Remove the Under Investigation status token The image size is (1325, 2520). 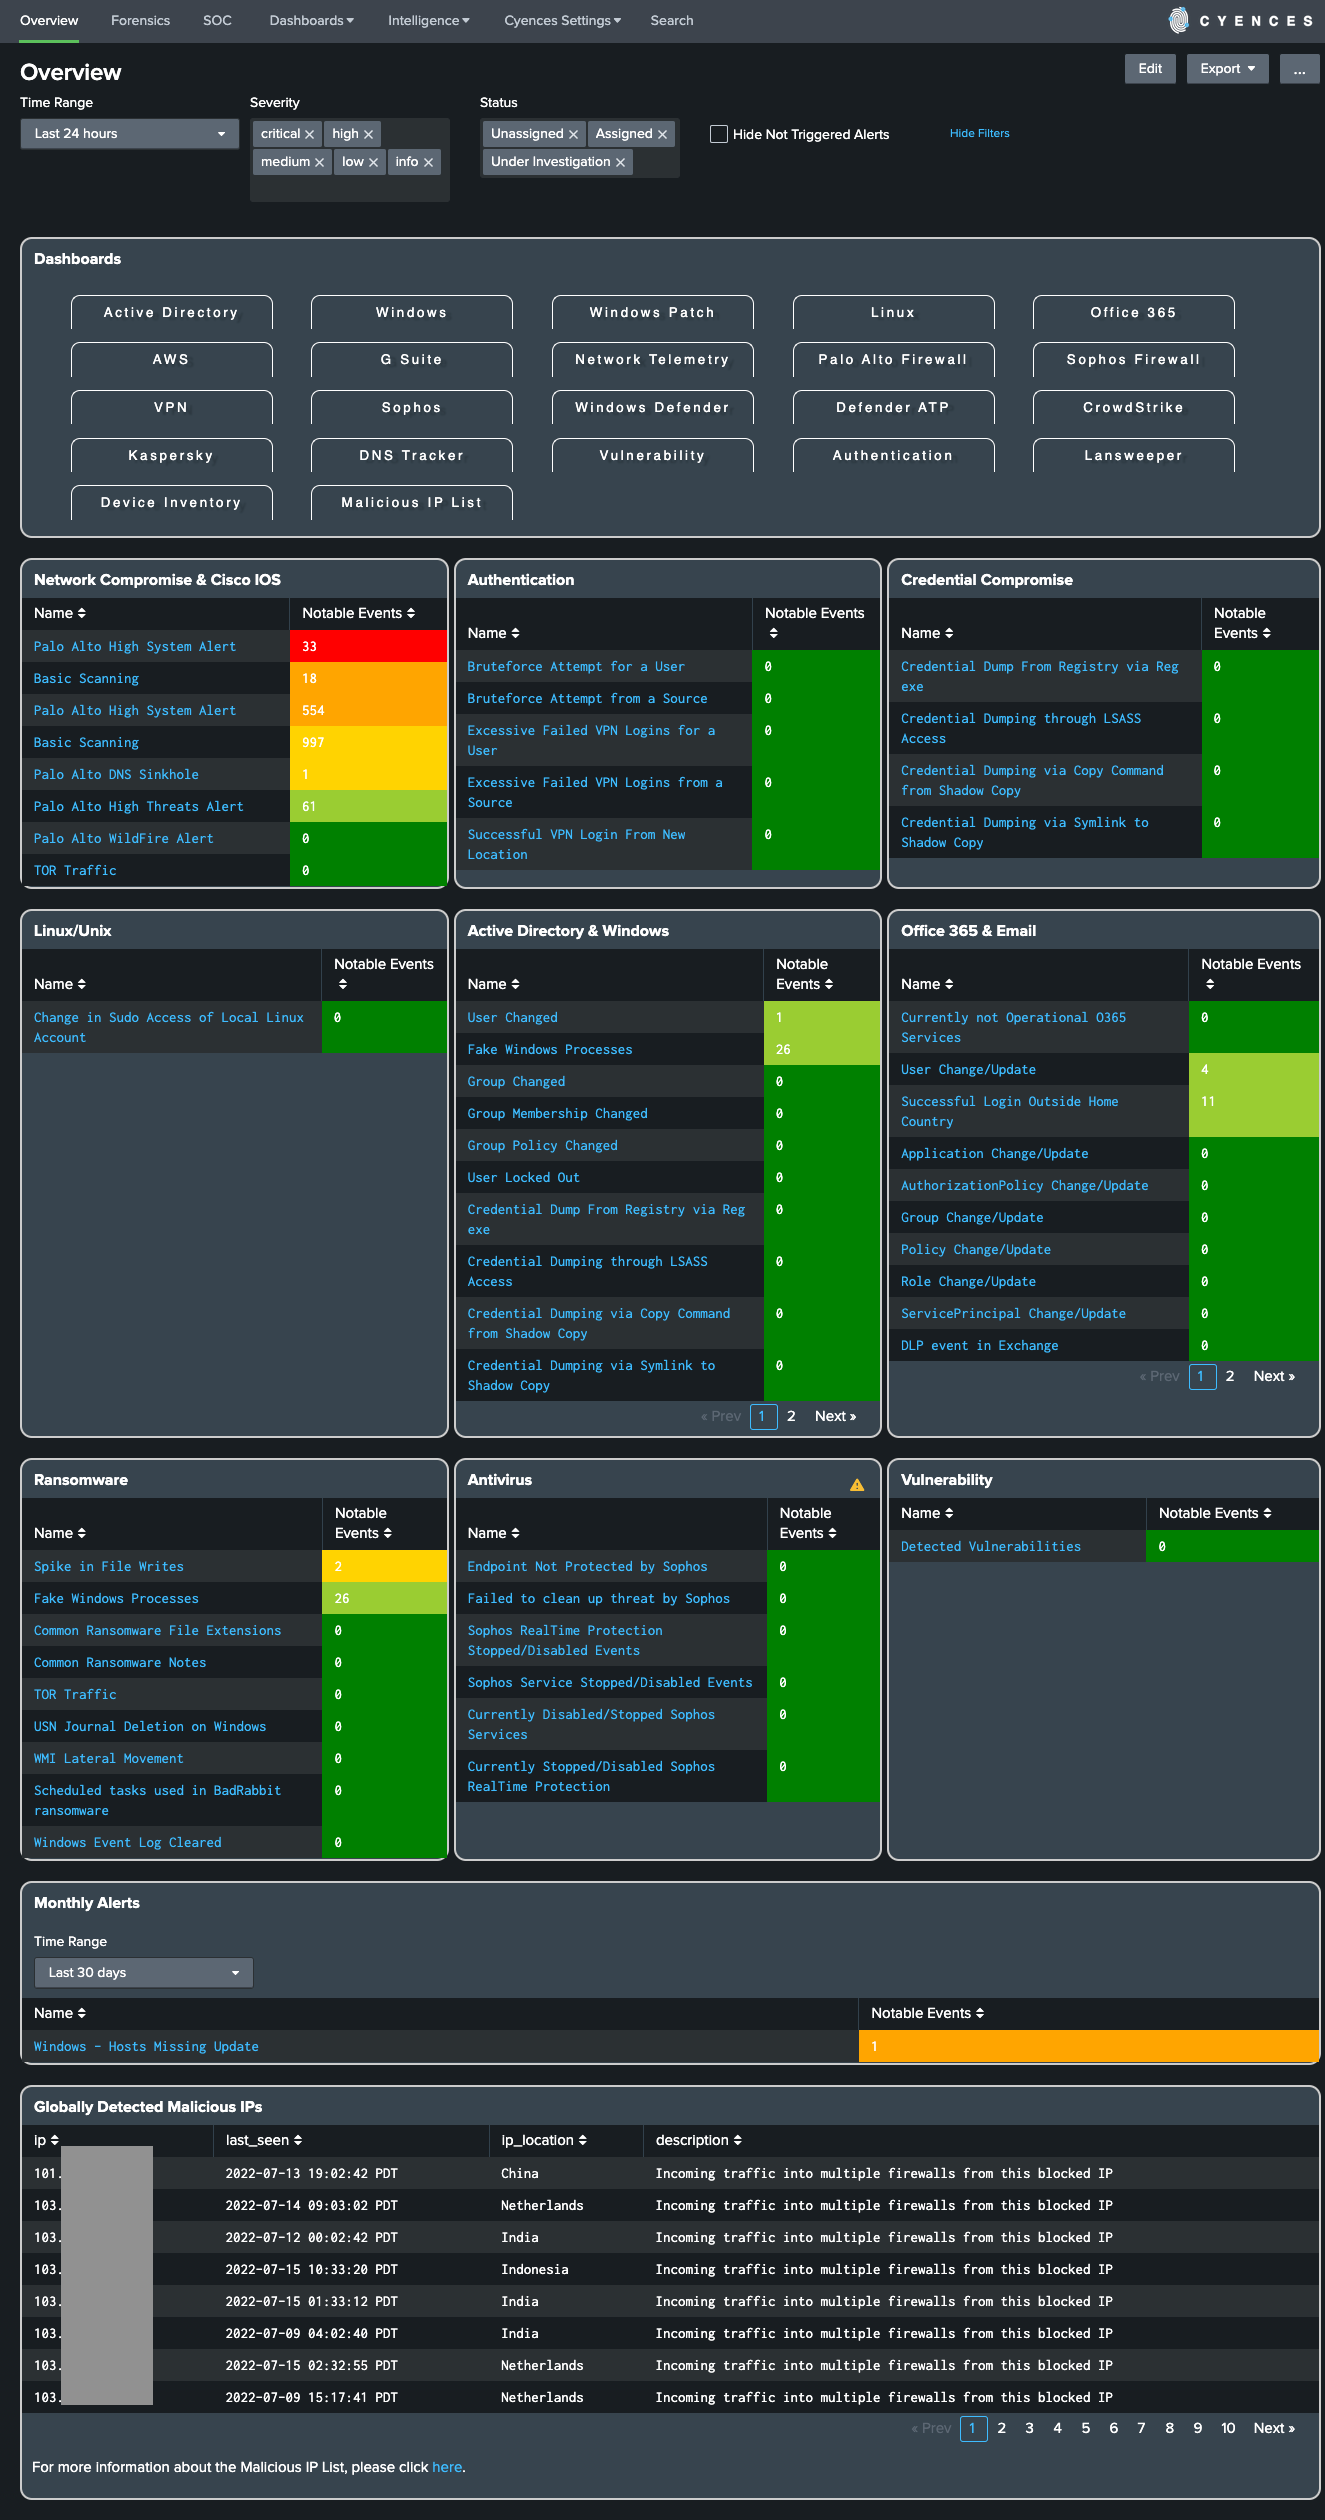[620, 162]
